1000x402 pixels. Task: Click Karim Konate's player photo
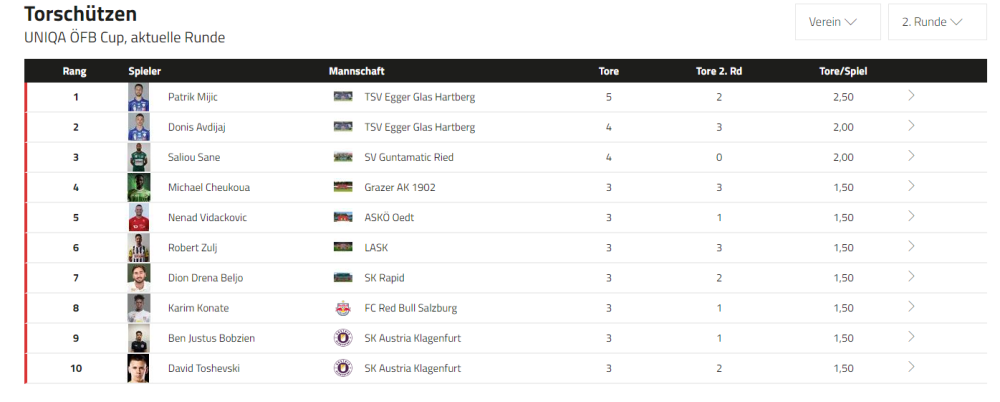(138, 308)
